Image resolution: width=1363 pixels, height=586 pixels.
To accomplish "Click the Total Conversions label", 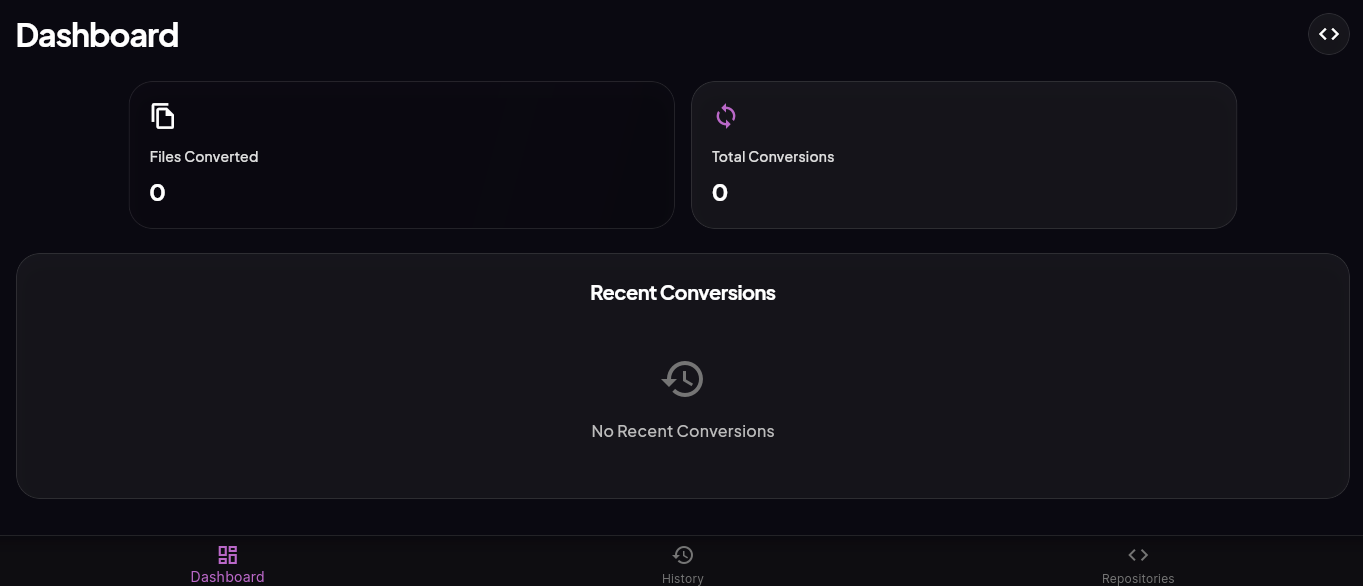I will [773, 157].
